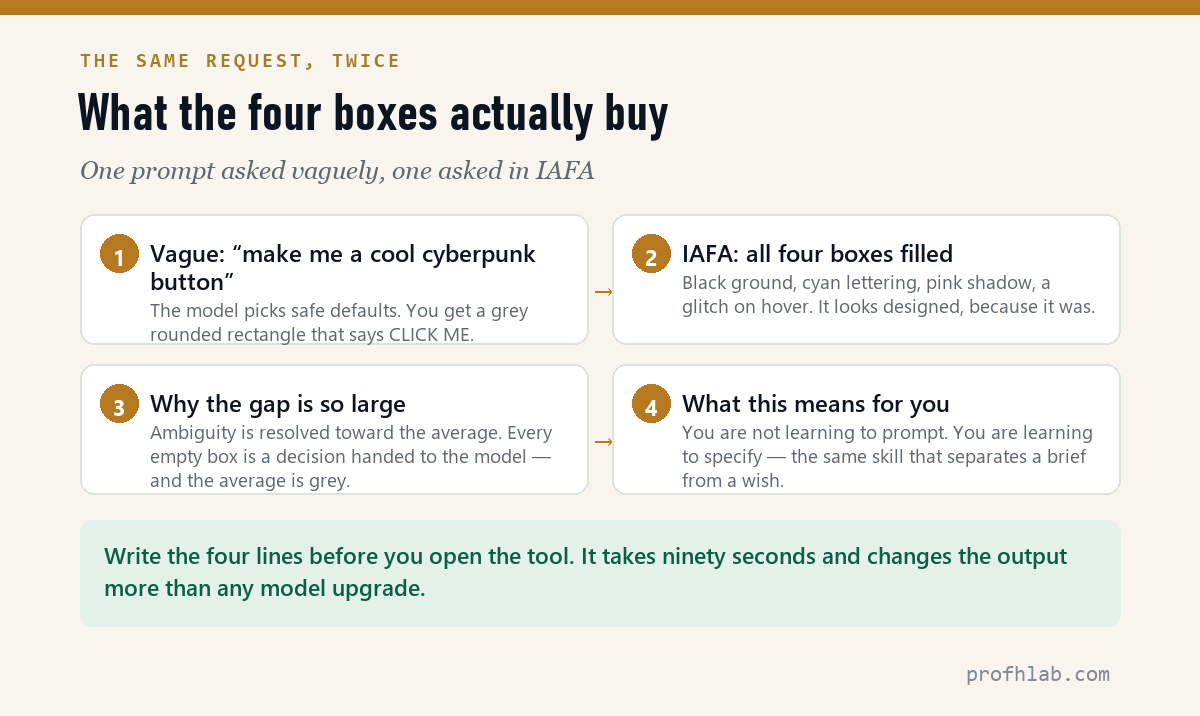Image resolution: width=1200 pixels, height=716 pixels.
Task: Select the 'Vague: make me a cool cyberpunk button' heading
Action: point(343,266)
